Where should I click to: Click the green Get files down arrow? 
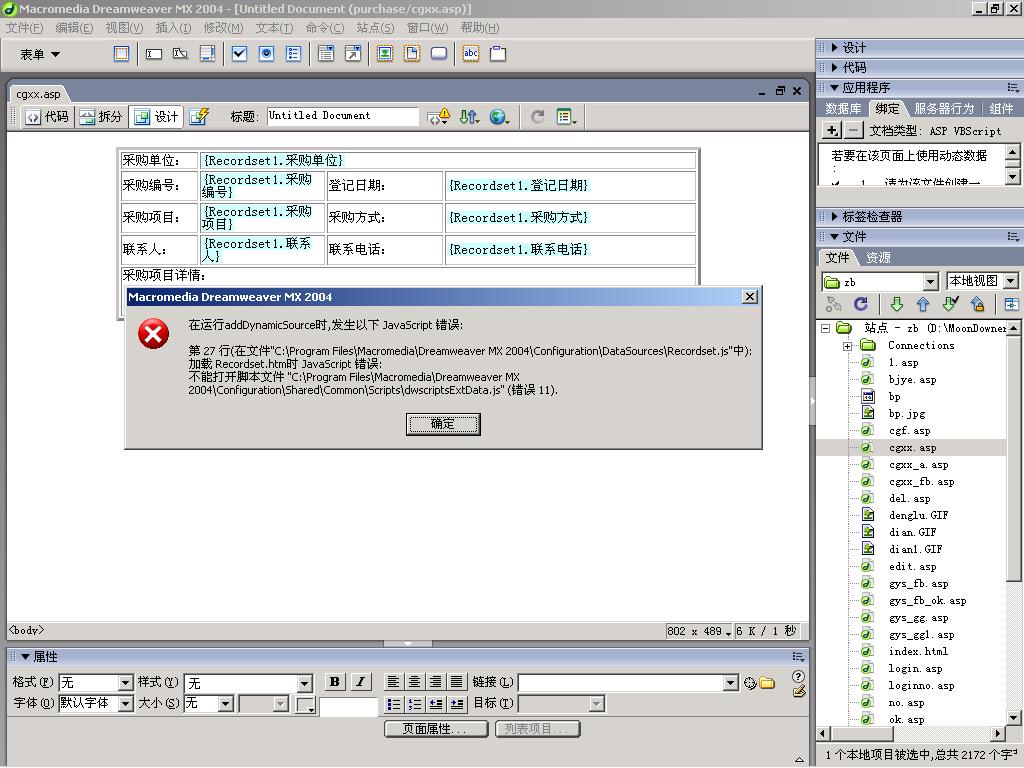coord(896,305)
